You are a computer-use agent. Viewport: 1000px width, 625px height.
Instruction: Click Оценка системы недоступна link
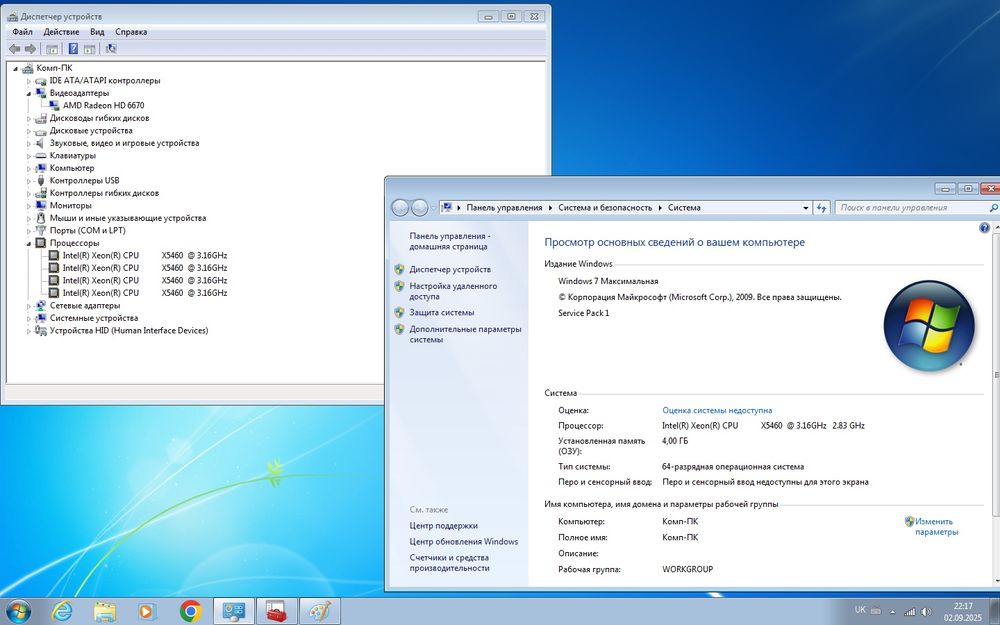717,410
